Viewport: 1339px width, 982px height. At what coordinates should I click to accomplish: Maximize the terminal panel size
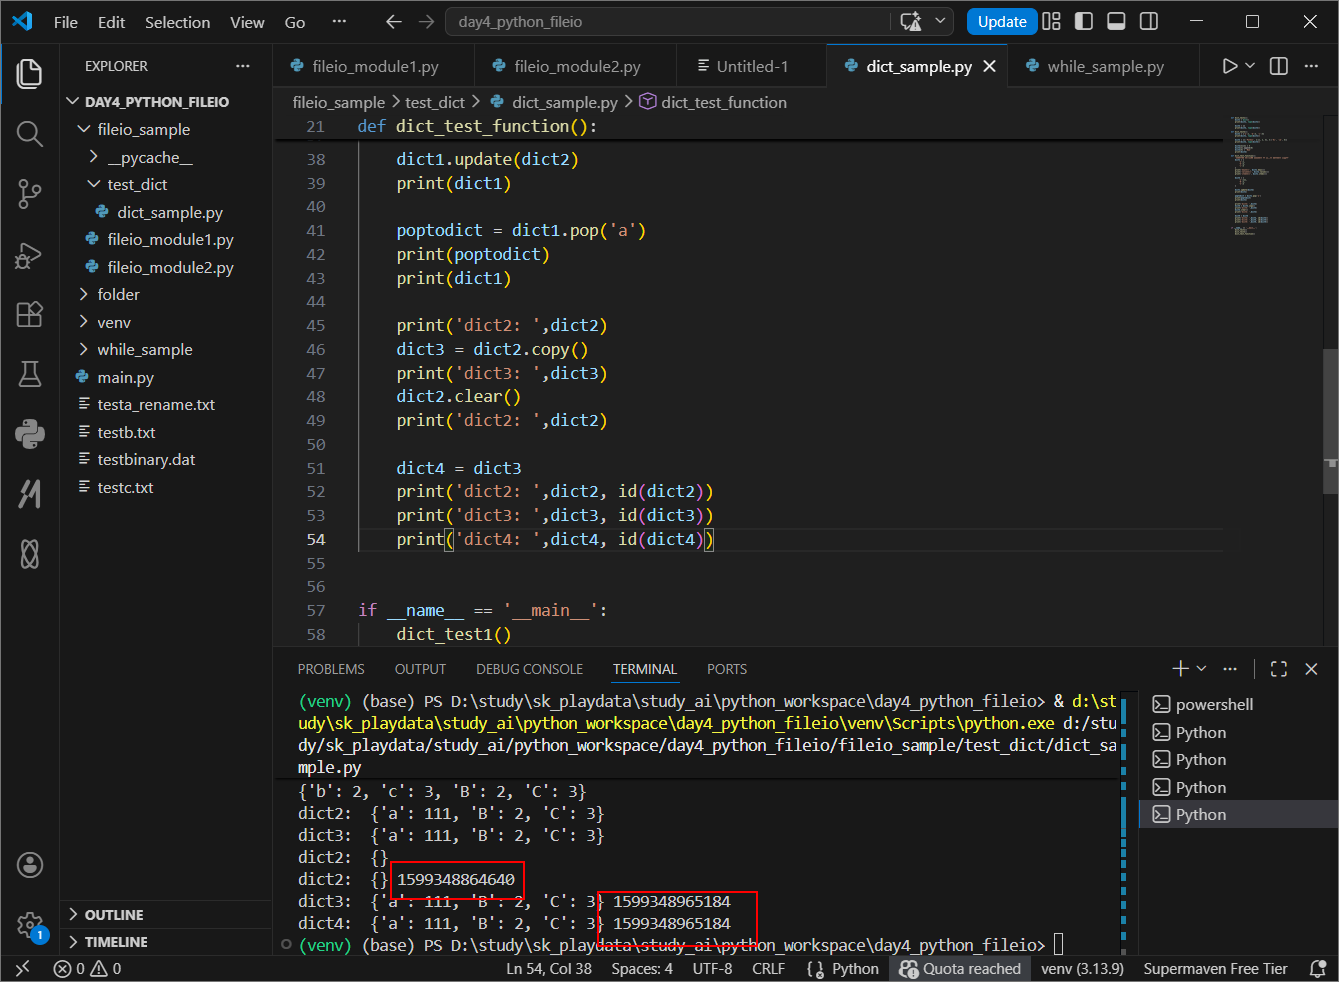click(1279, 669)
